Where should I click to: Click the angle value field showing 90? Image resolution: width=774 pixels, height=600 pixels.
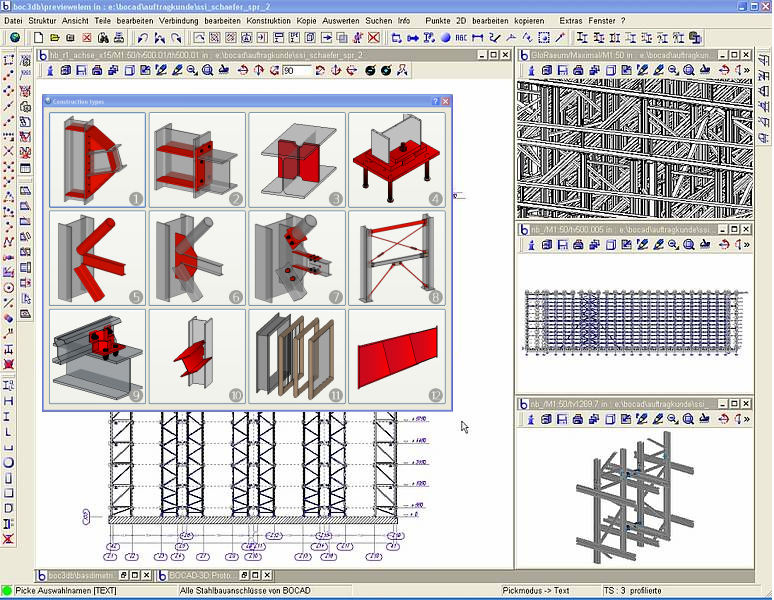296,71
